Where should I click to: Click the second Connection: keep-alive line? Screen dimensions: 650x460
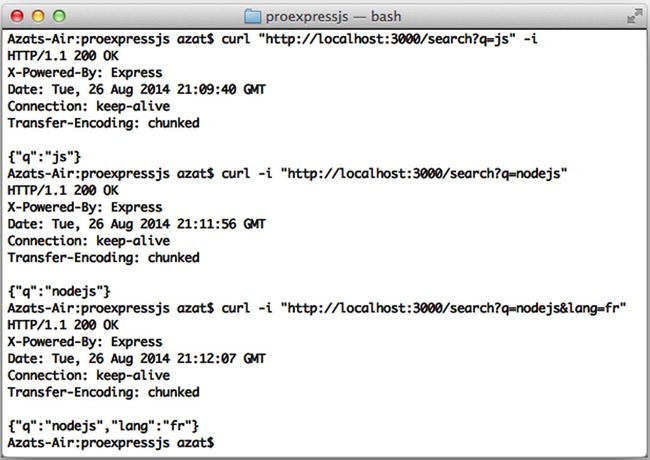click(x=89, y=241)
